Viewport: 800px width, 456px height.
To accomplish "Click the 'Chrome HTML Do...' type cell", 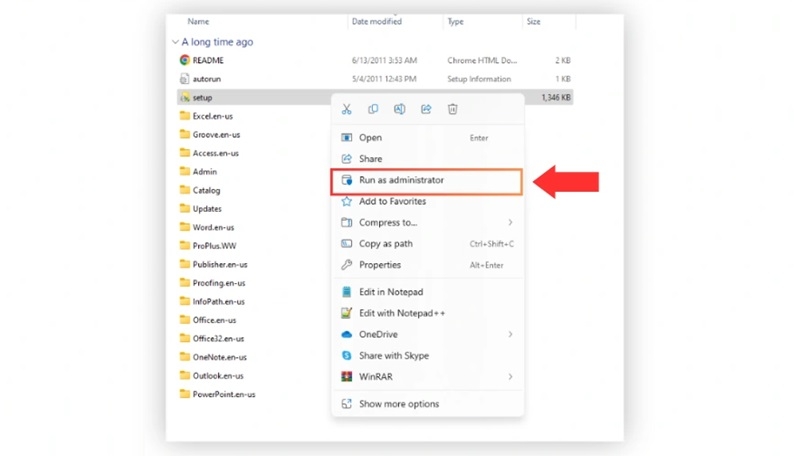I will click(x=482, y=60).
